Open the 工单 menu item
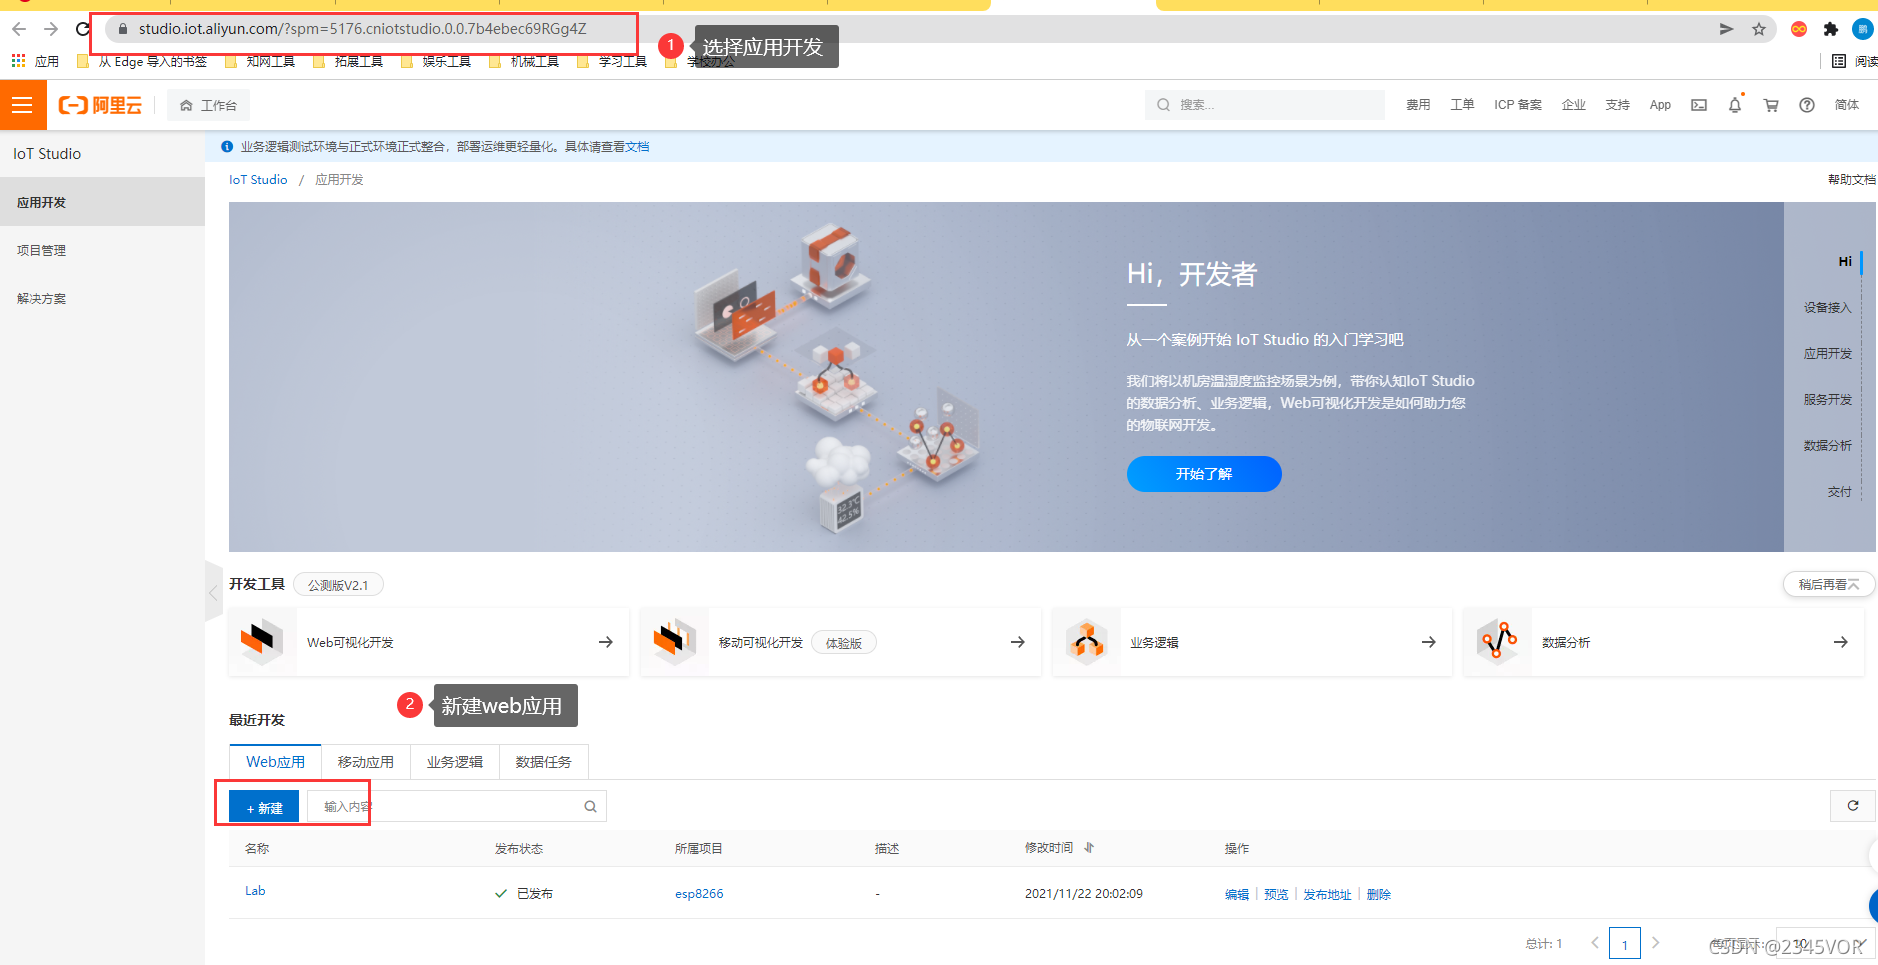The image size is (1878, 965). click(x=1462, y=105)
